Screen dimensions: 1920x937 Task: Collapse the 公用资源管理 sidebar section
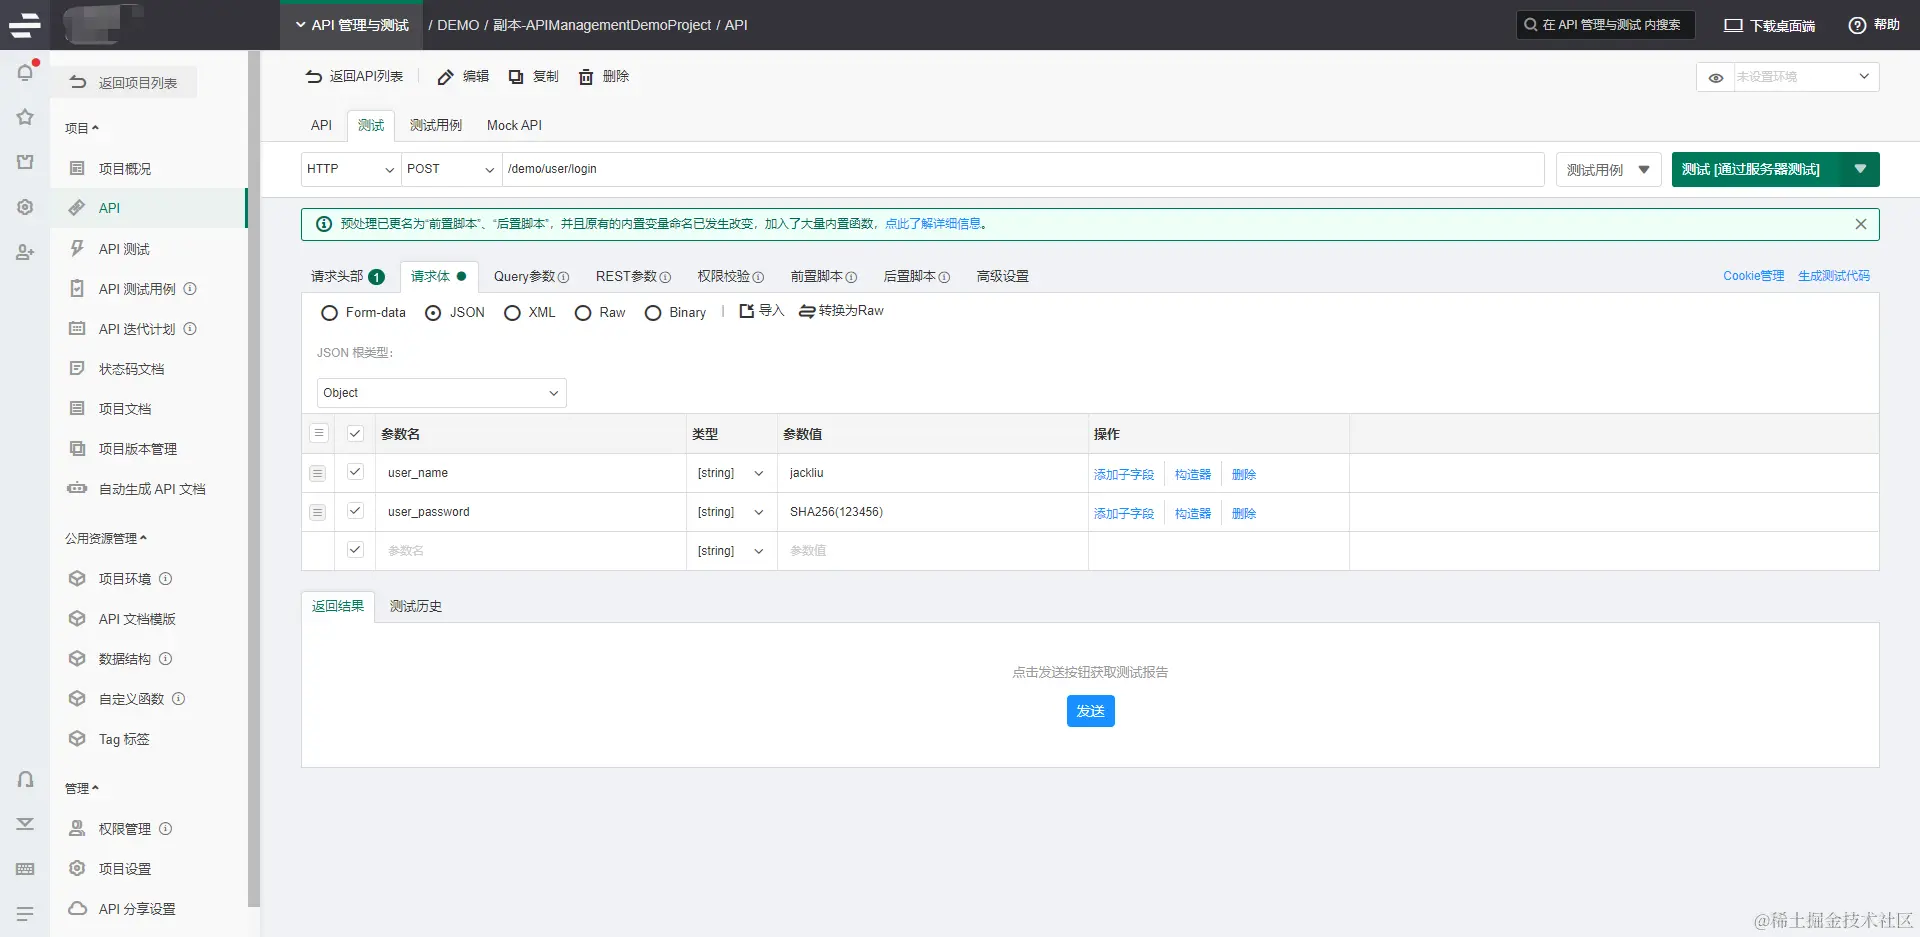click(x=106, y=538)
